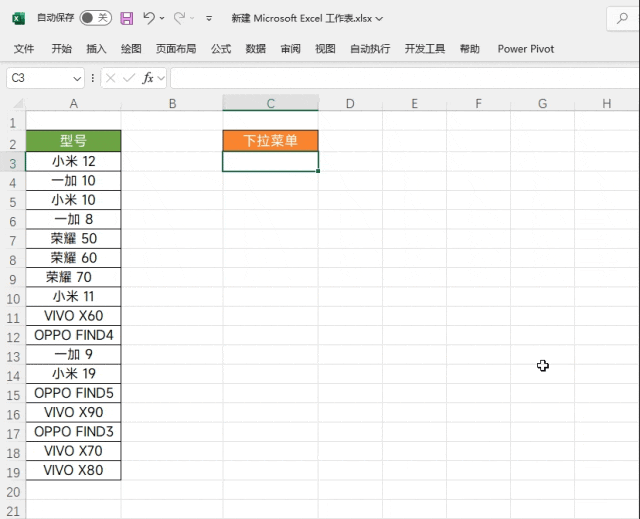Select column E header
This screenshot has height=519, width=640.
414,104
